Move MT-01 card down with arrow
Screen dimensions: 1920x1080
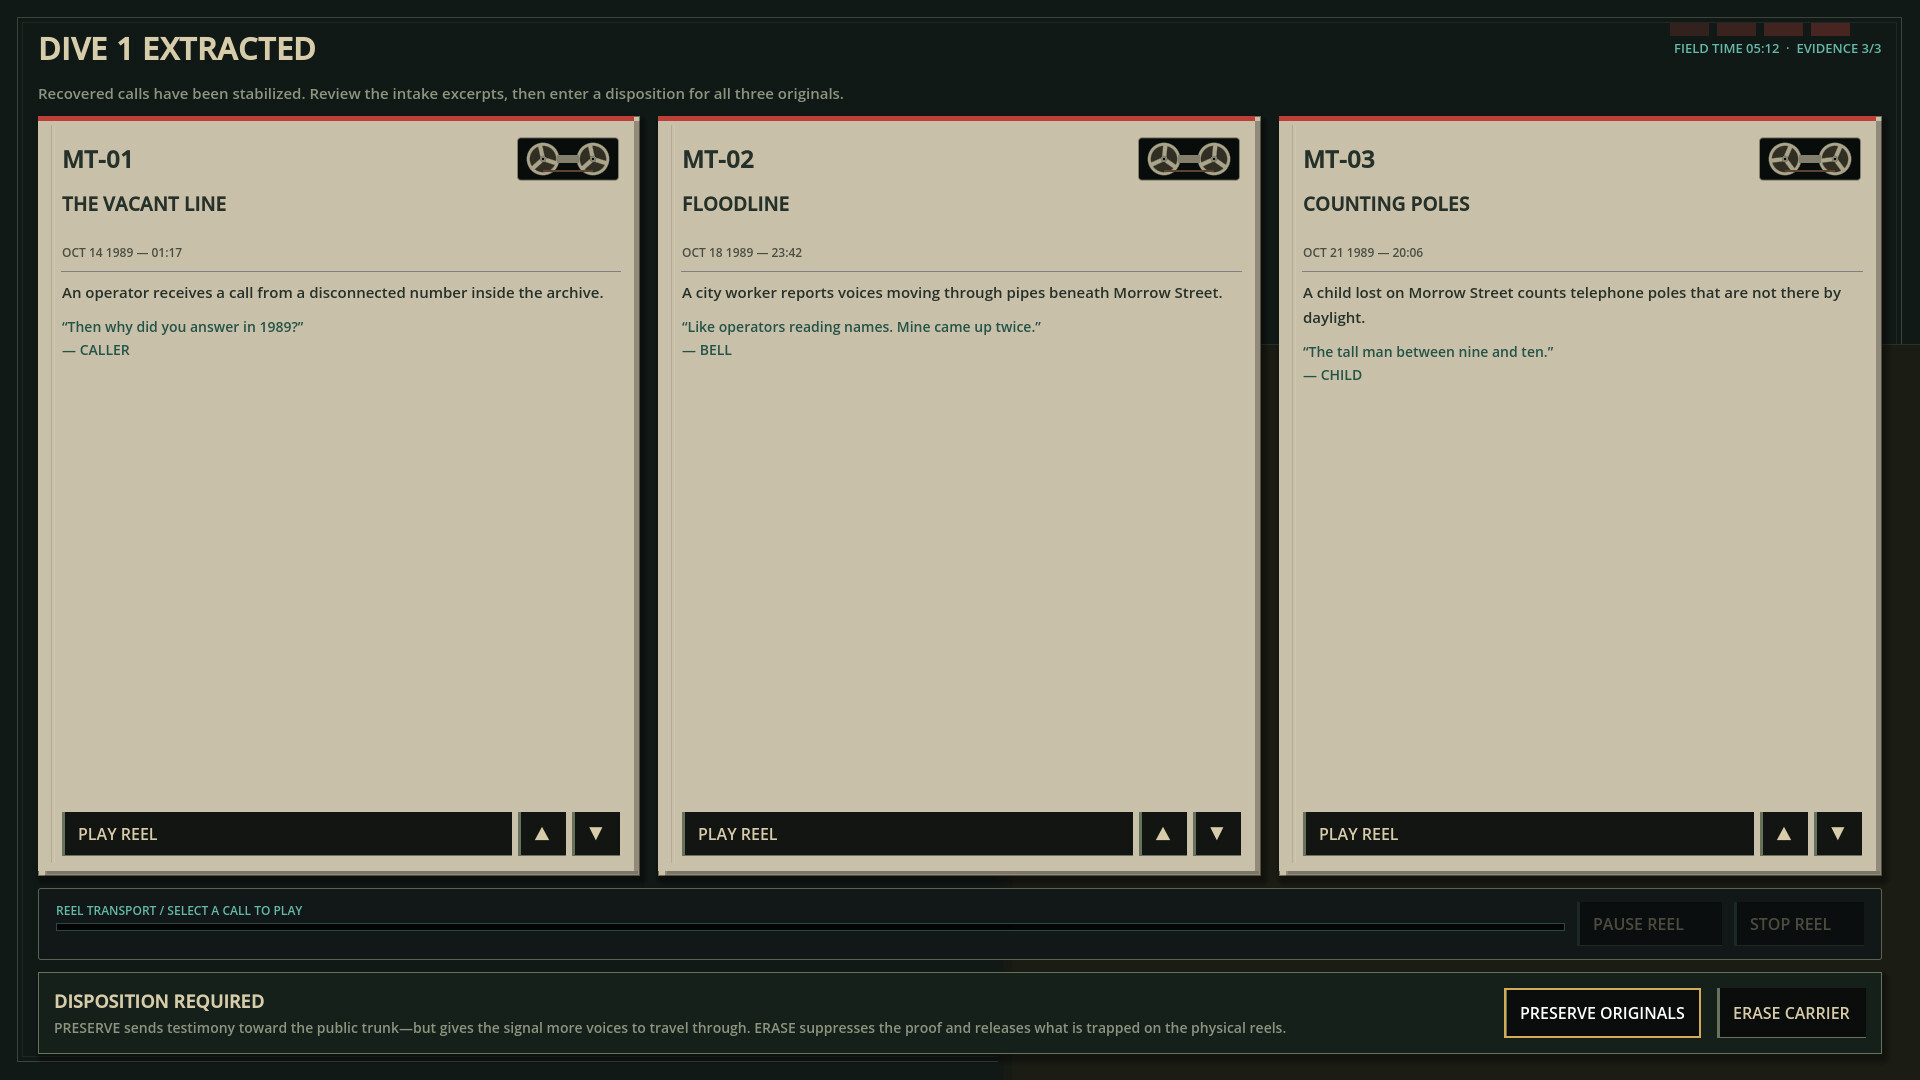pyautogui.click(x=596, y=834)
